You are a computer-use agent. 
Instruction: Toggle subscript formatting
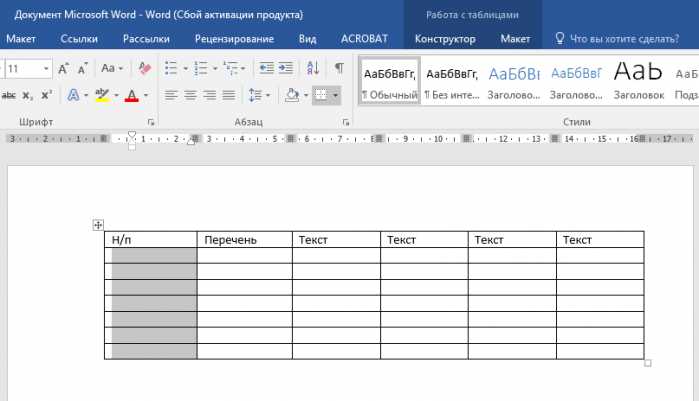click(x=27, y=95)
